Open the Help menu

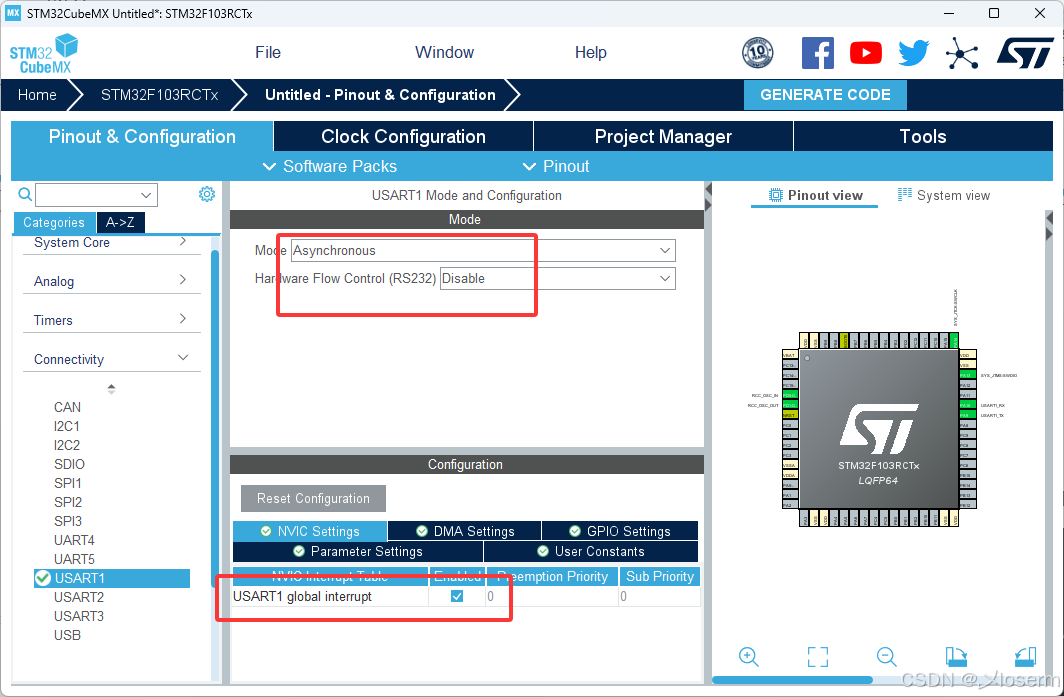pyautogui.click(x=590, y=52)
